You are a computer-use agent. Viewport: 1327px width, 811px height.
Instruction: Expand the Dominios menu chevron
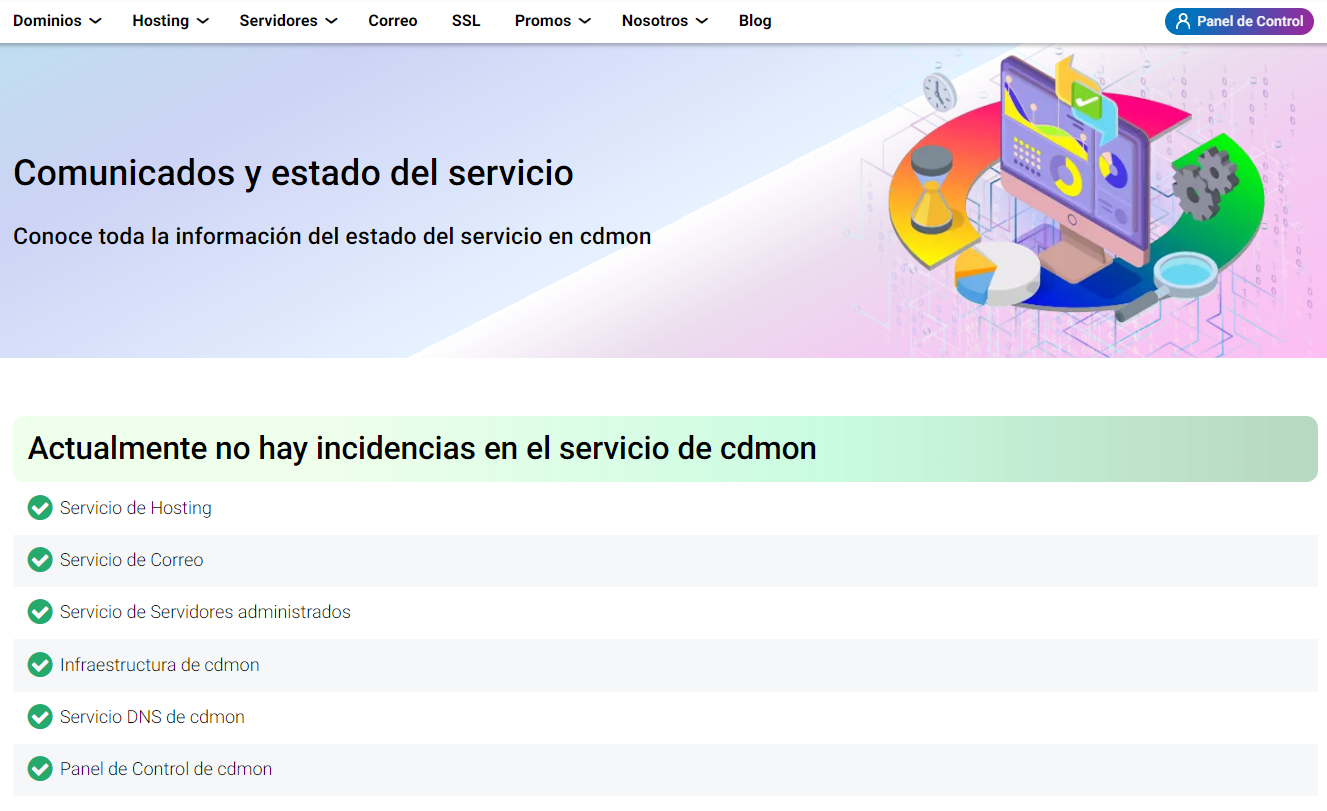[x=95, y=21]
